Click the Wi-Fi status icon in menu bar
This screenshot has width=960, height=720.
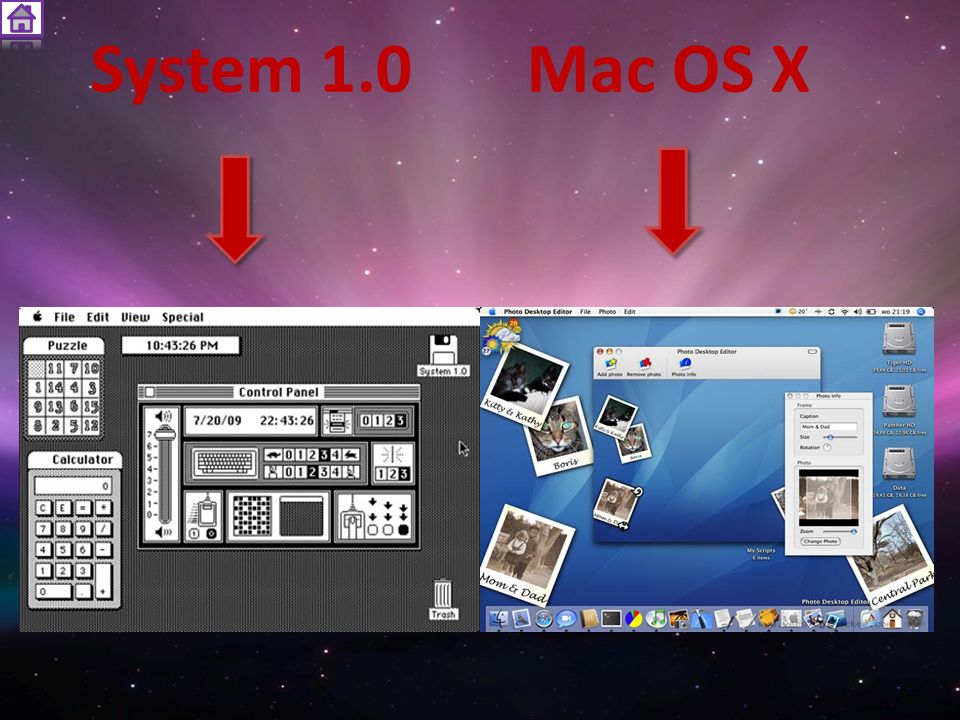(x=845, y=312)
